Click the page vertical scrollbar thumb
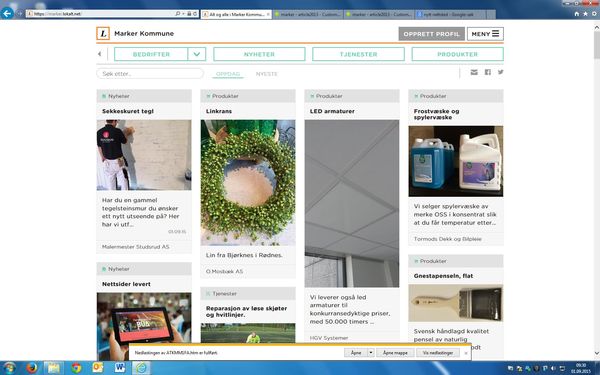The width and height of the screenshot is (600, 375). [597, 44]
